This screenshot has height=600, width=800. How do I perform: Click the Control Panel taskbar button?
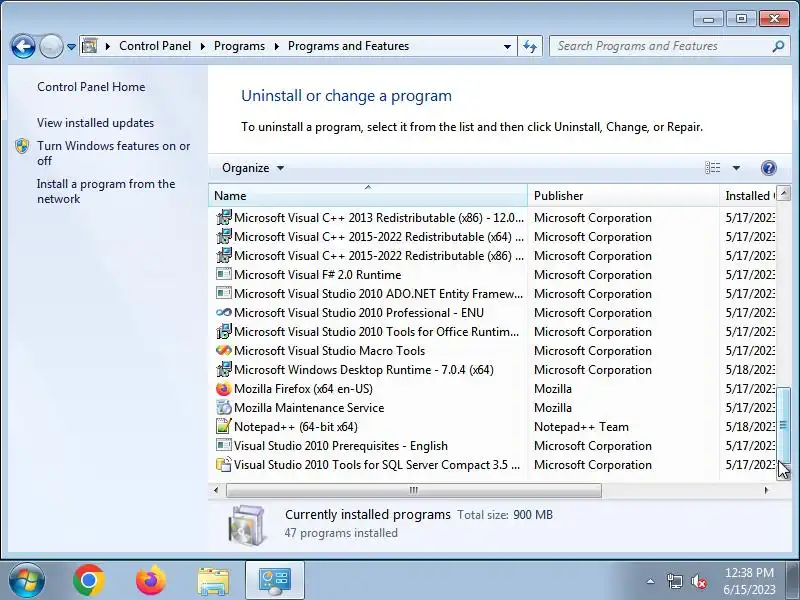click(x=275, y=581)
